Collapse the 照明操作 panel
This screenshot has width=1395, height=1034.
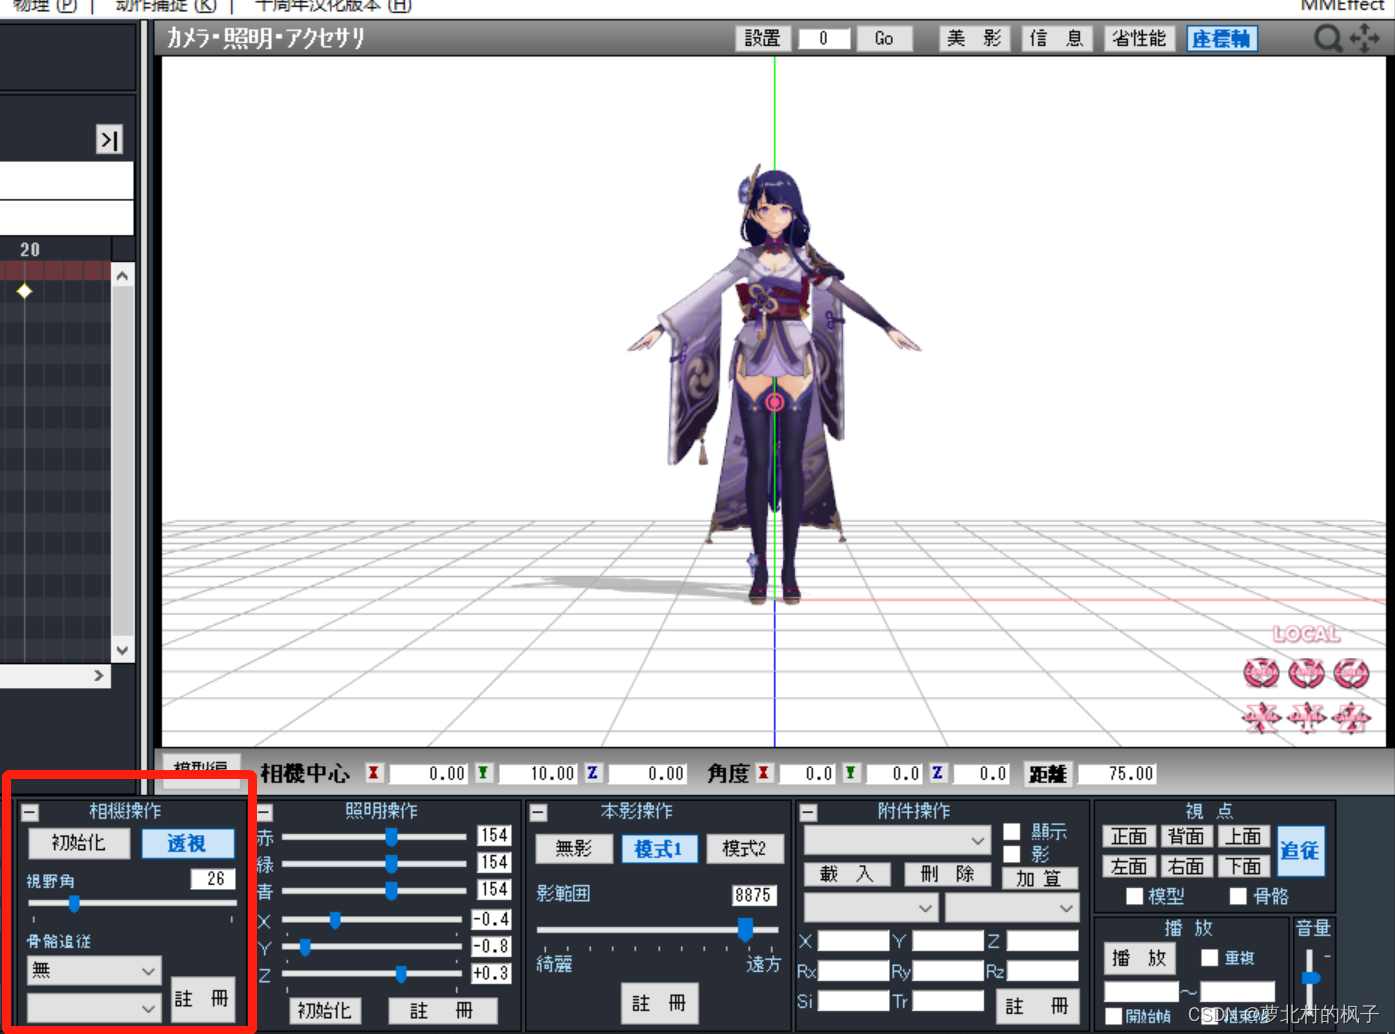pos(264,812)
